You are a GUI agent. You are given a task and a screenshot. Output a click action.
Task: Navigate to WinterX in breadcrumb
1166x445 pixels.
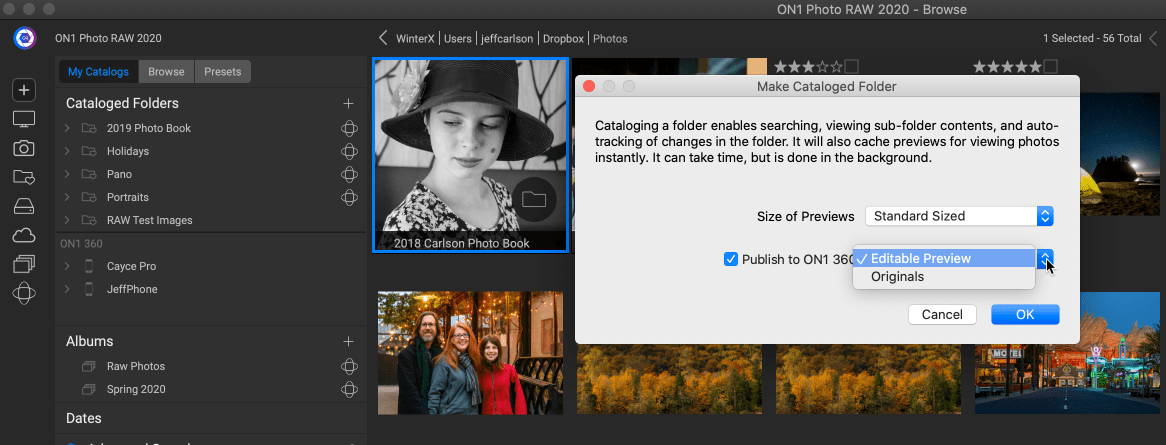click(415, 38)
